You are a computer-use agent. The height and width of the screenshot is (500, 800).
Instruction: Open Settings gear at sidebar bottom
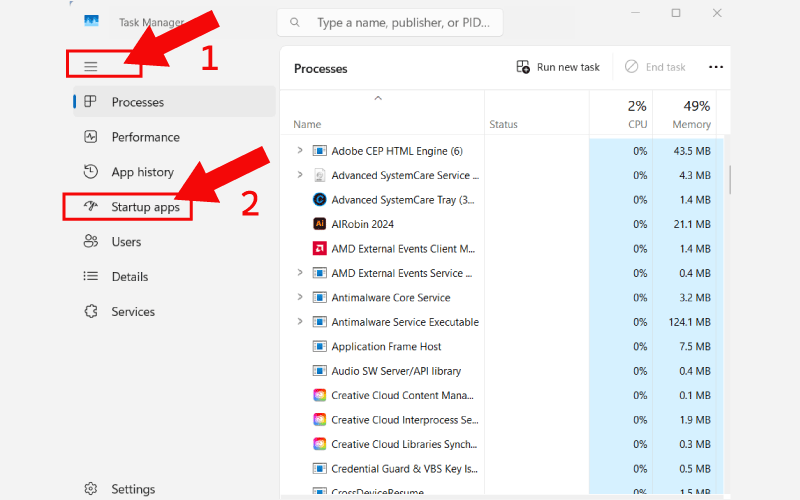91,489
